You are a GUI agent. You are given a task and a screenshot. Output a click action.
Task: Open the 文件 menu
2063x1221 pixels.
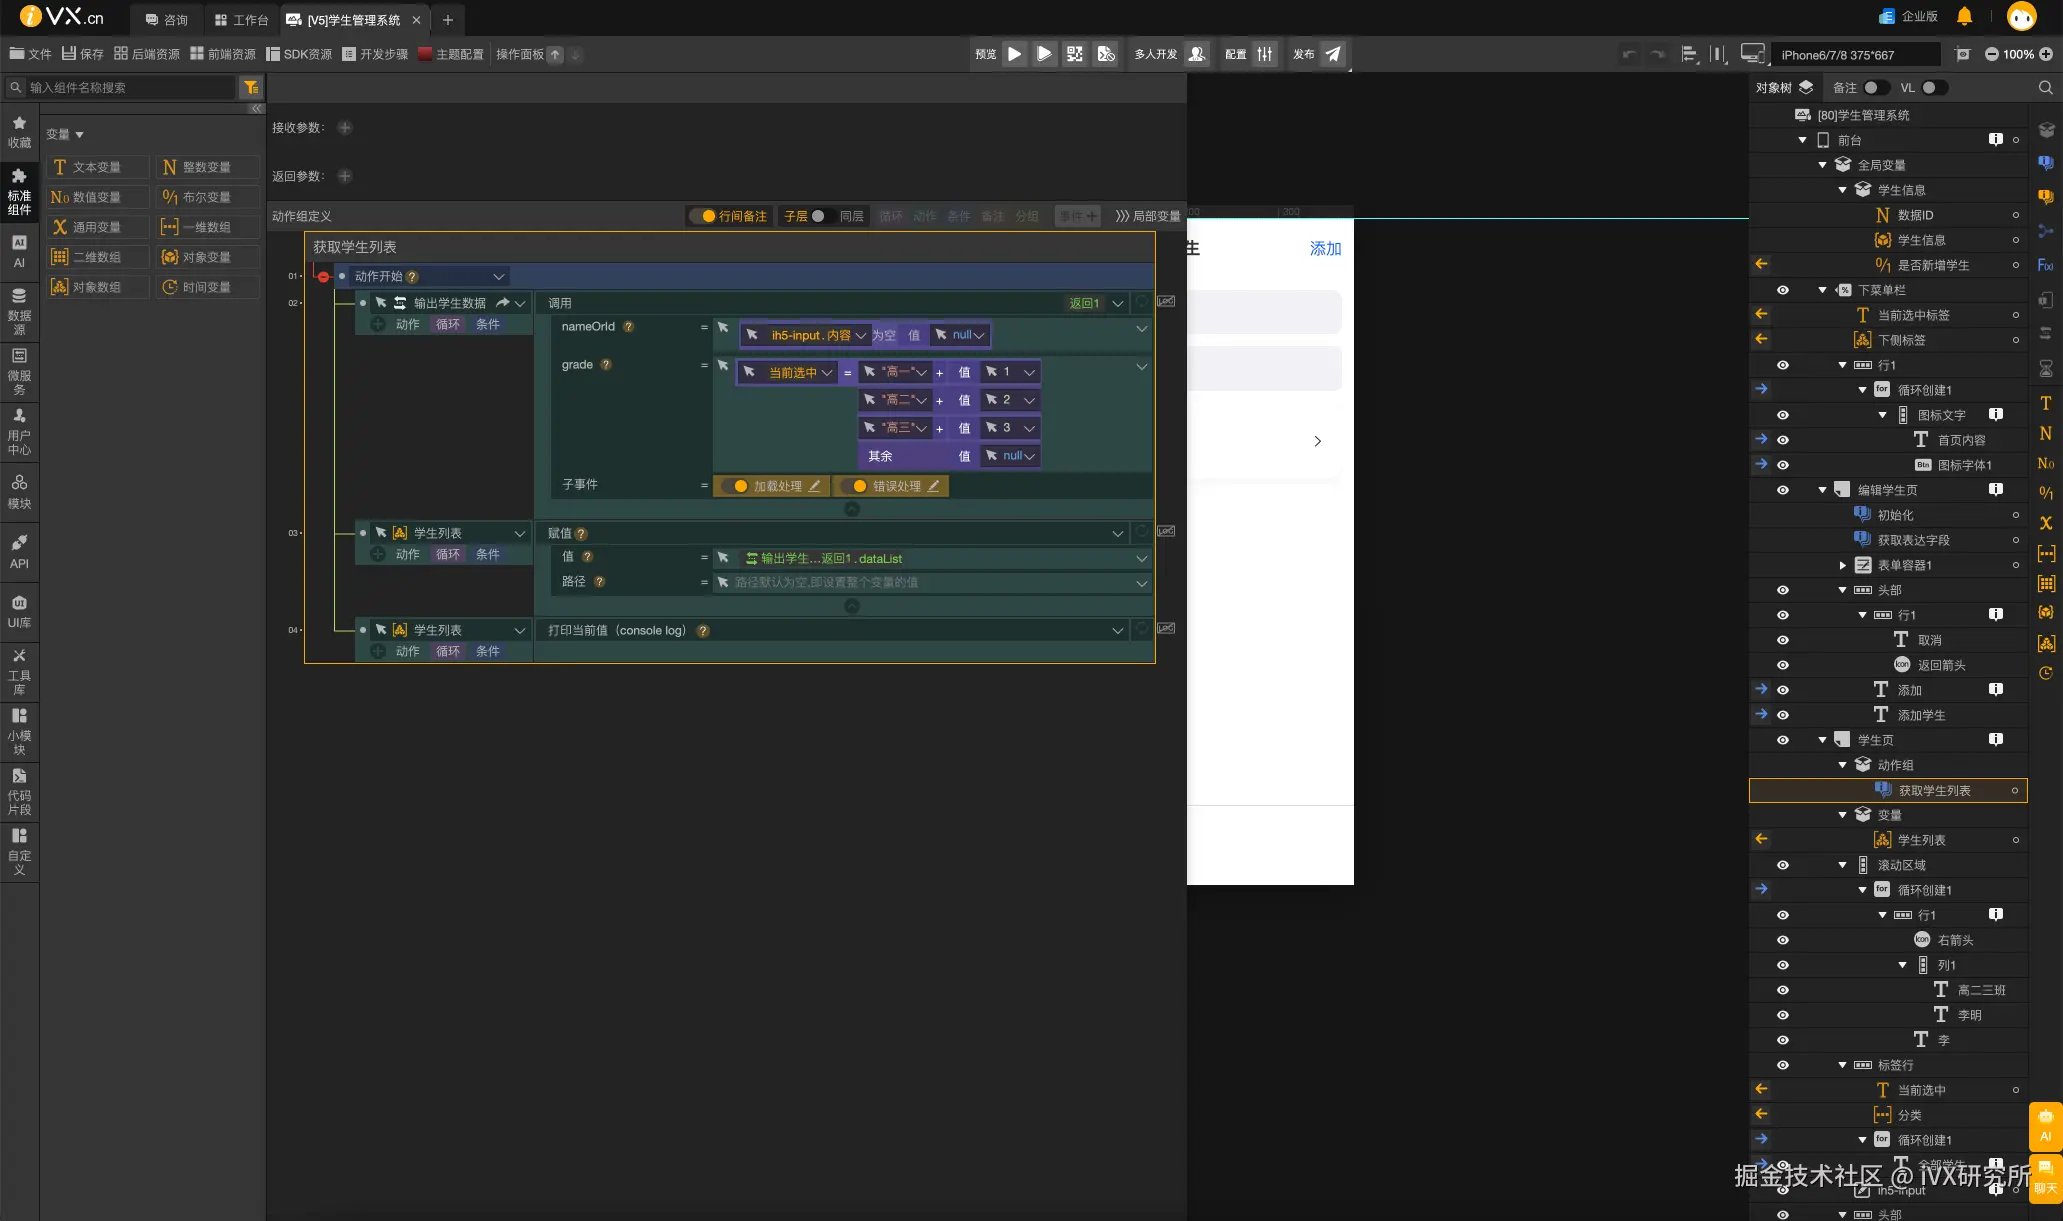tap(30, 54)
